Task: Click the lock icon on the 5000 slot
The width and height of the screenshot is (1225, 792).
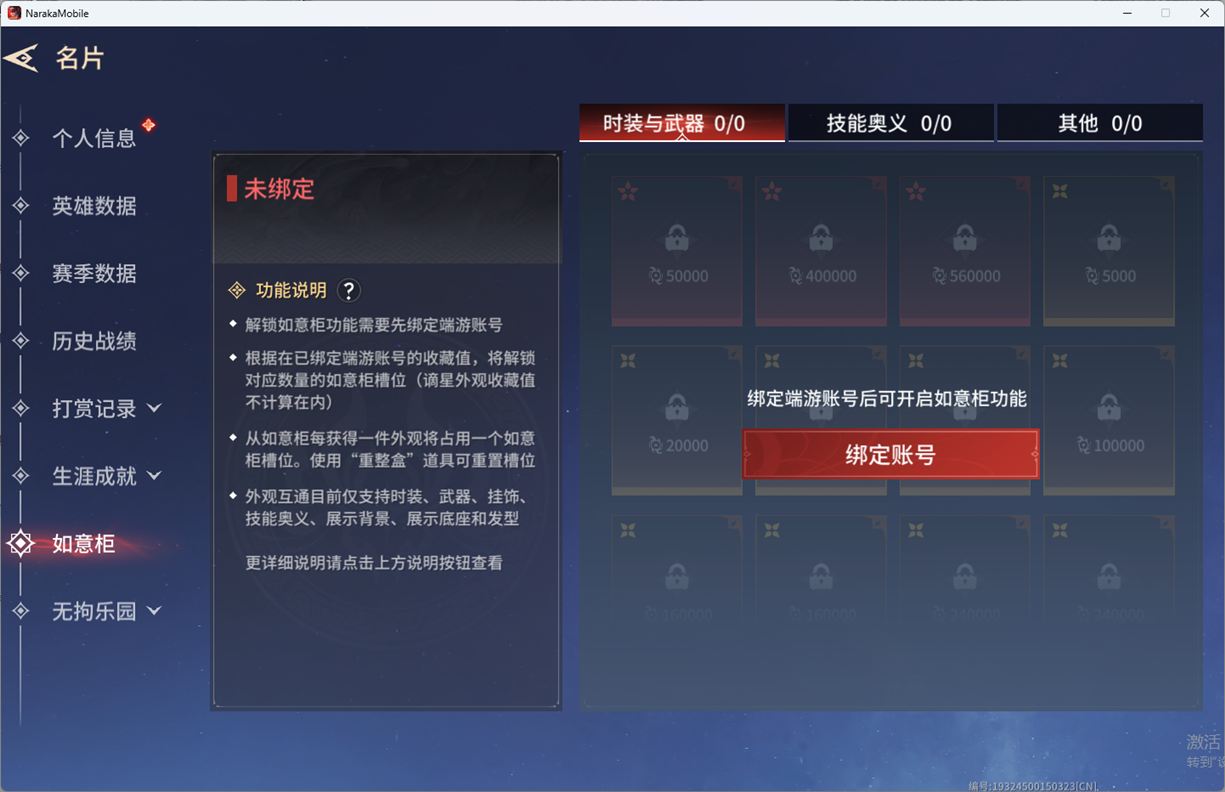Action: [1109, 239]
